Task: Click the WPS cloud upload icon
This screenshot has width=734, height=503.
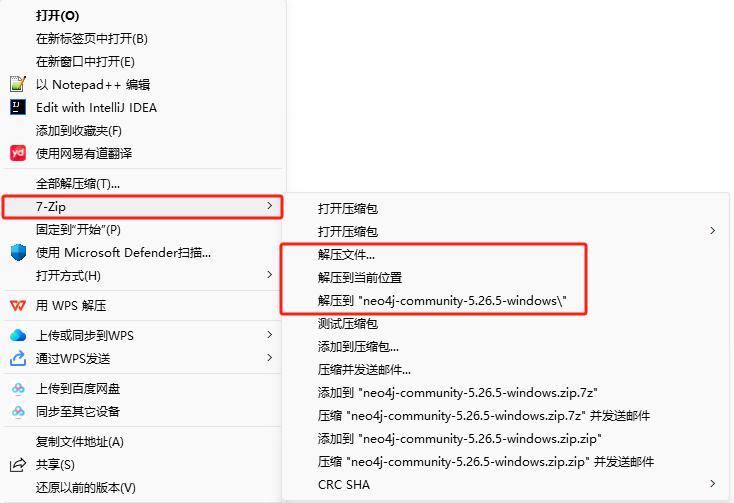Action: (x=18, y=335)
